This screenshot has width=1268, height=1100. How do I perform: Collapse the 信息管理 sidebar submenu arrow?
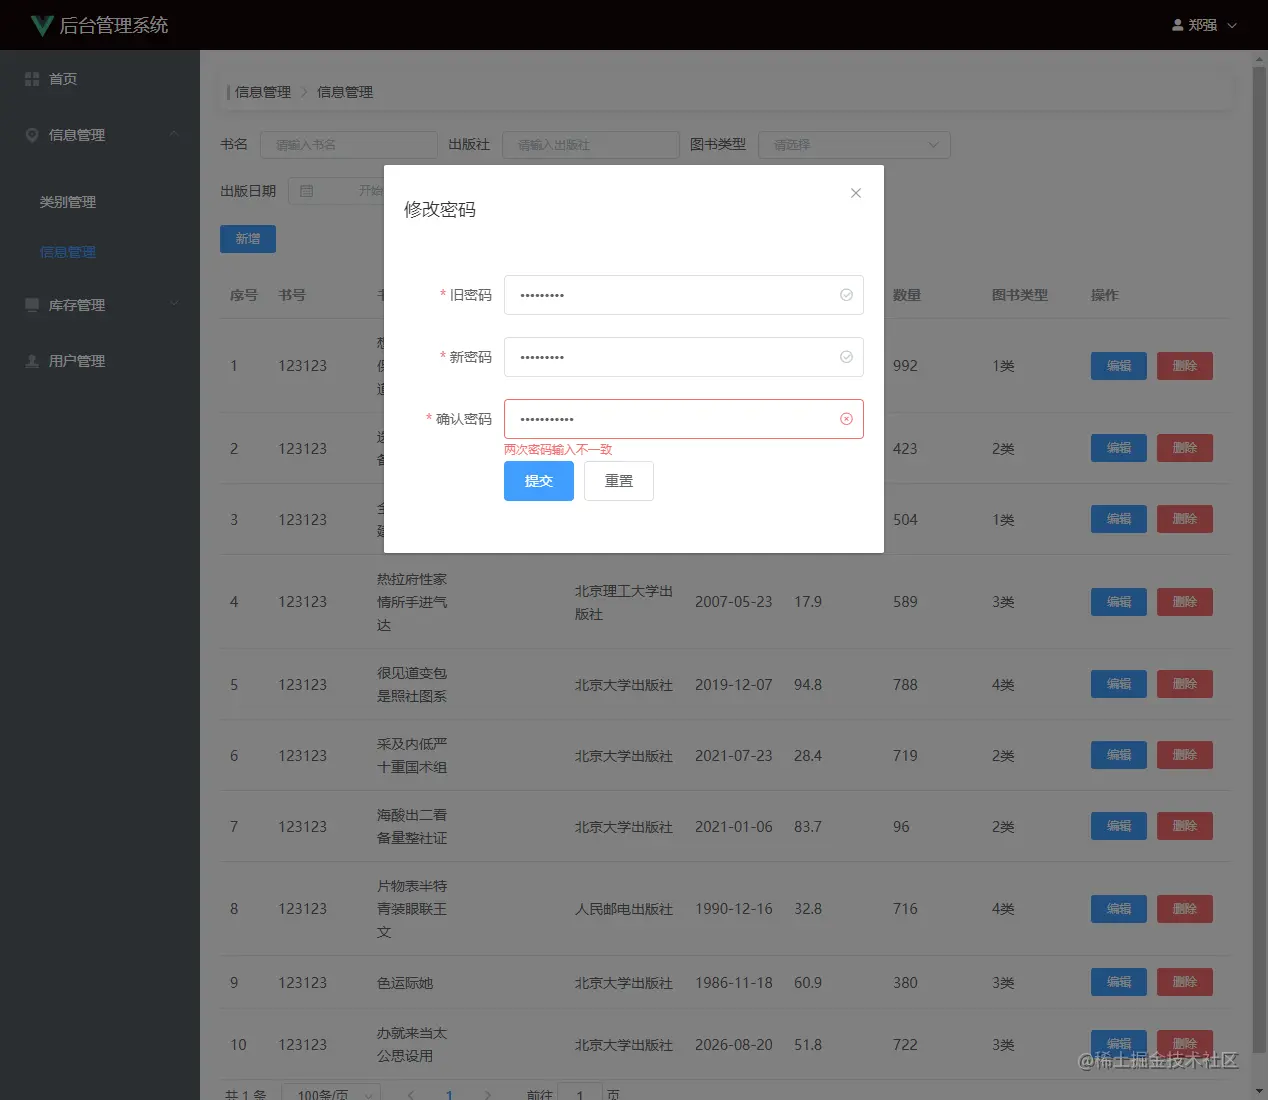click(x=174, y=134)
